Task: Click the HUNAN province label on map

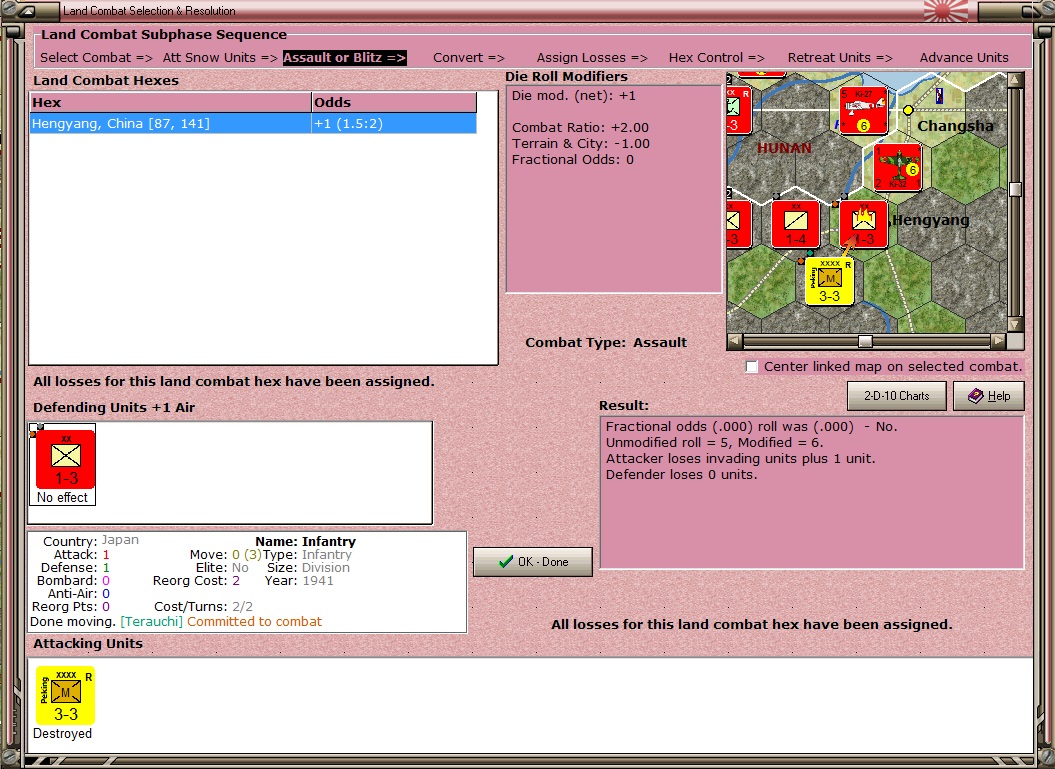Action: 784,148
